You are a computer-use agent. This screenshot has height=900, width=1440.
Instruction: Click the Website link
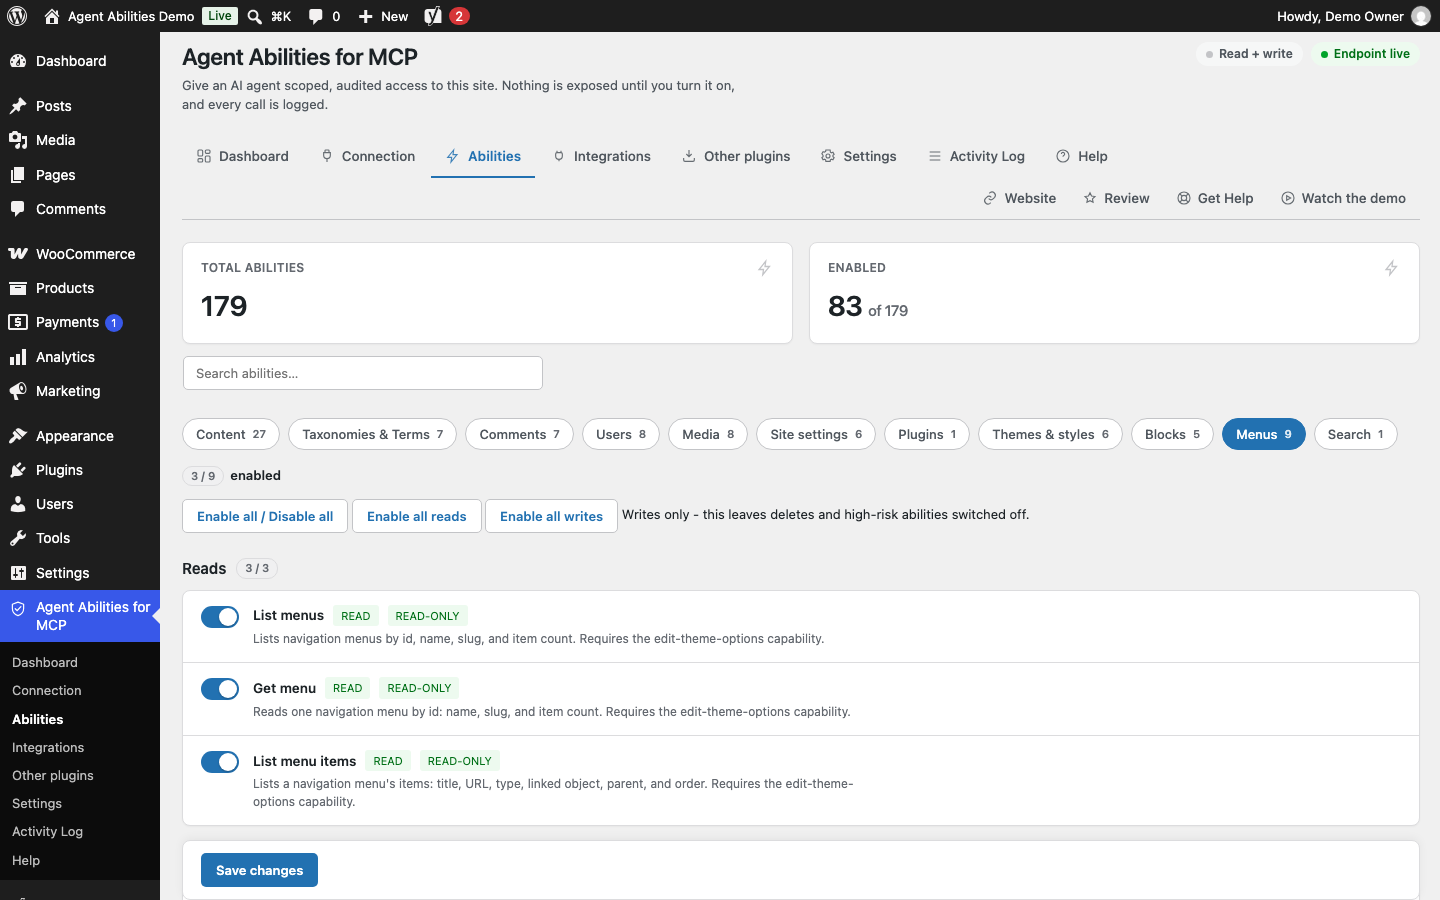point(1020,198)
